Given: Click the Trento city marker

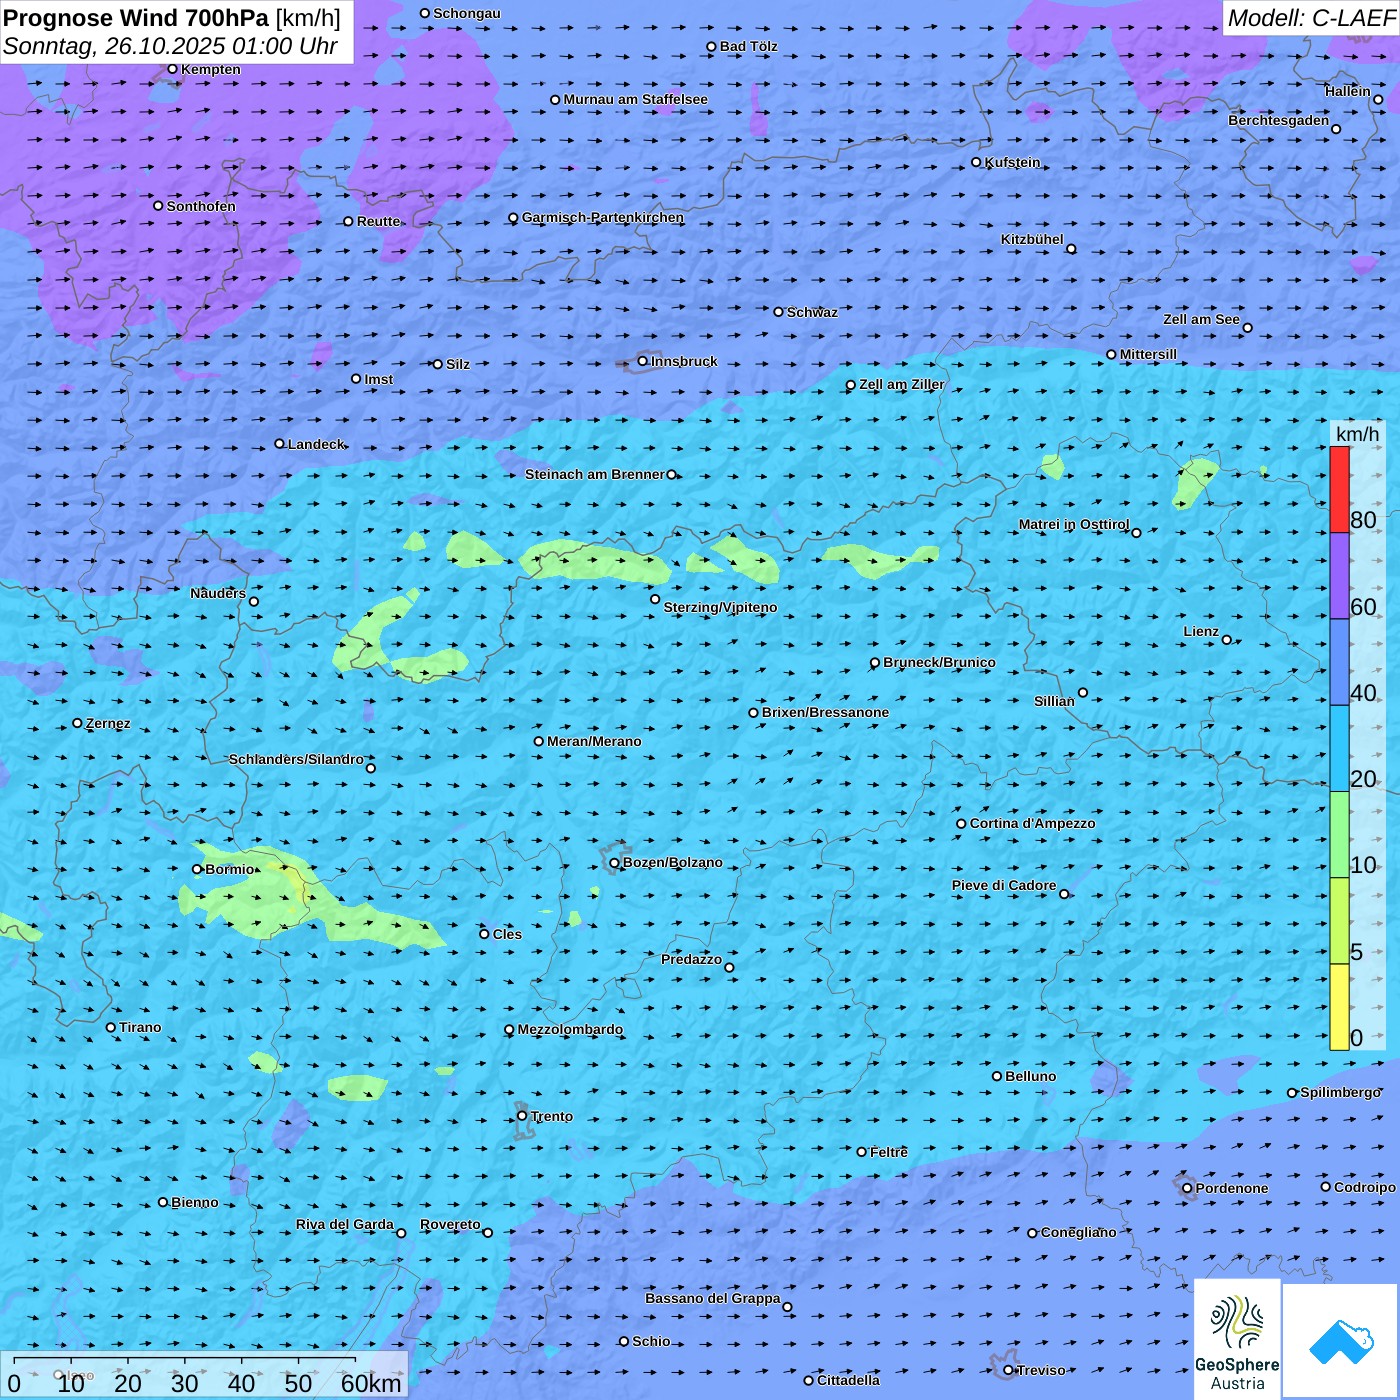Looking at the screenshot, I should tap(522, 1116).
